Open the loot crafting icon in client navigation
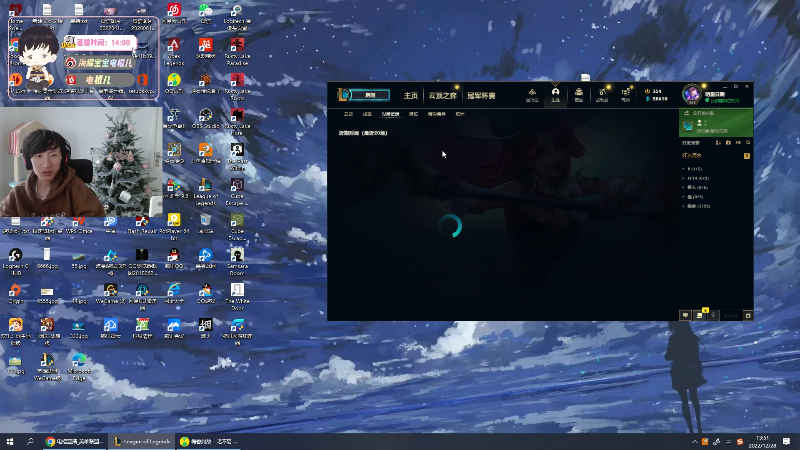Screen dimensions: 800x450 (x=602, y=94)
